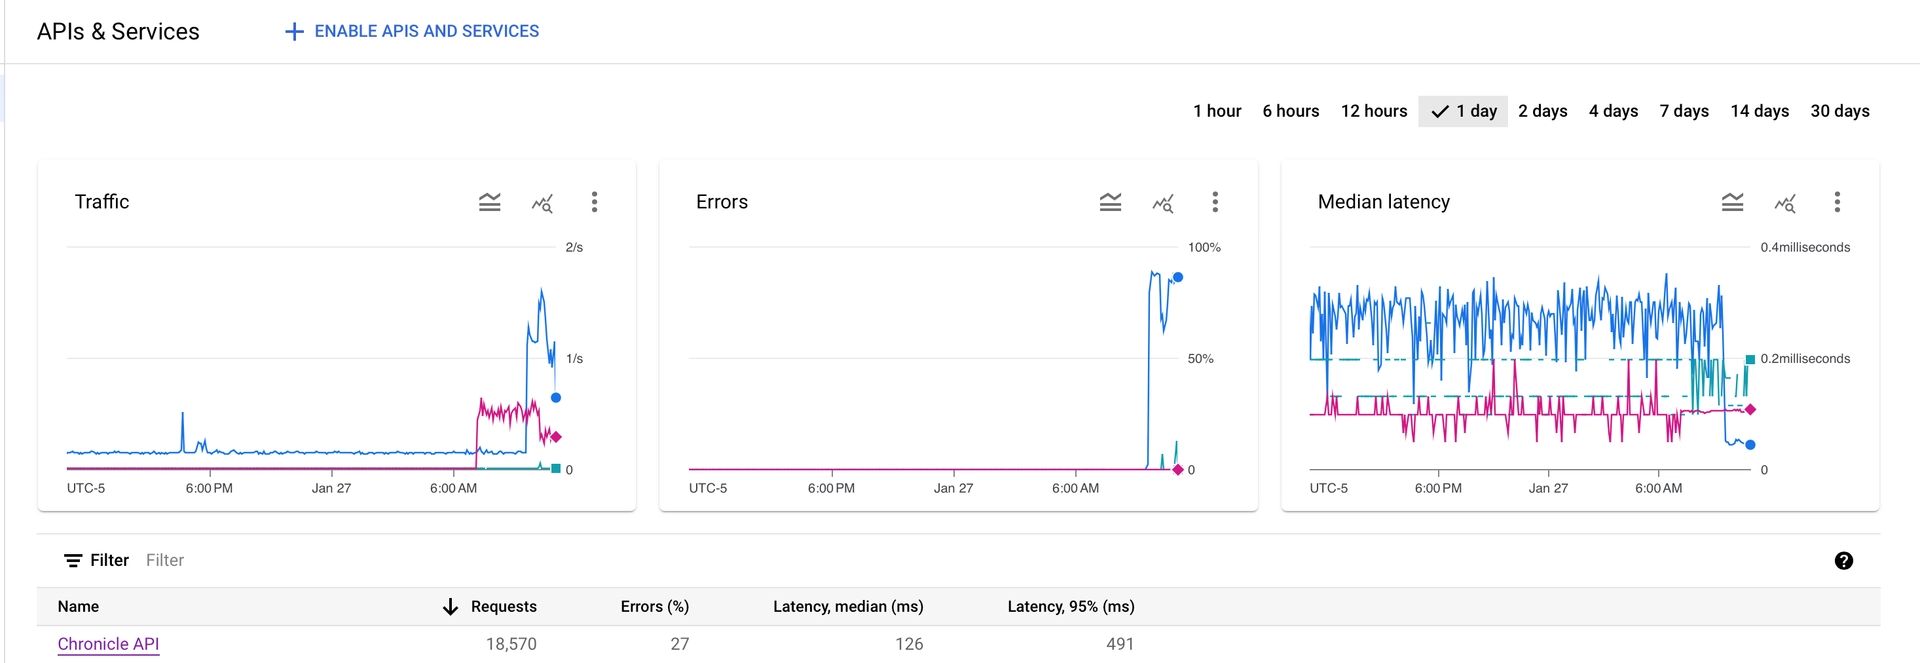Sort by Latency, median (ms) column header
The image size is (1920, 663).
tap(848, 607)
